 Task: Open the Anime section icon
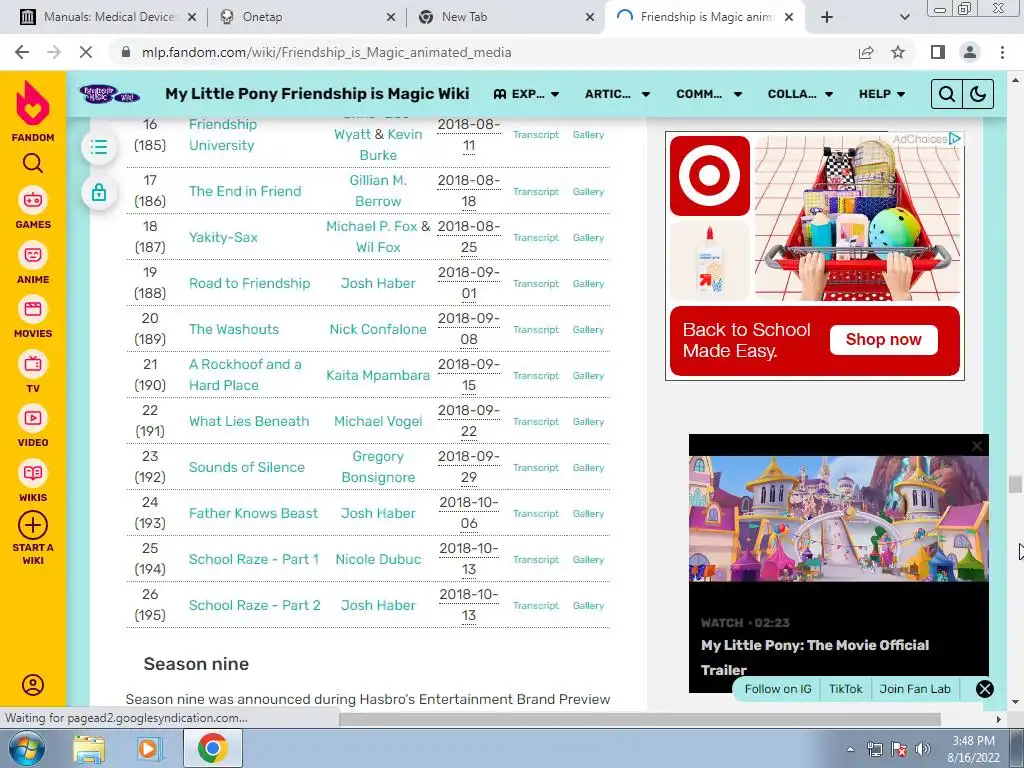33,255
